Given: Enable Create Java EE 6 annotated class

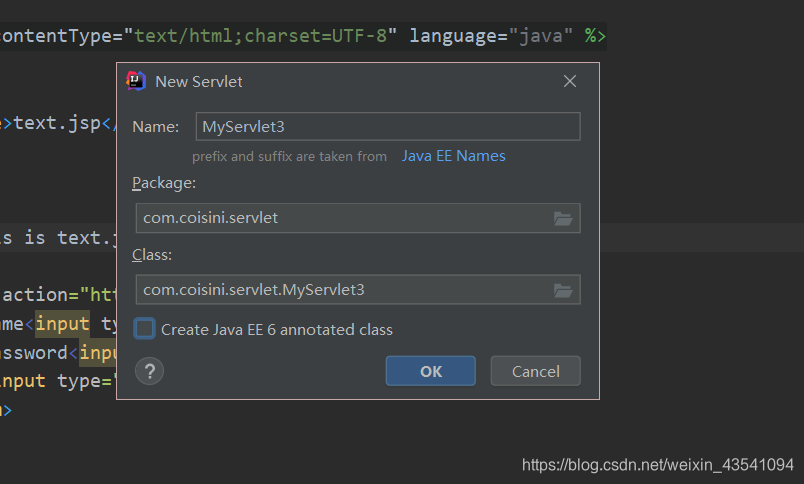Looking at the screenshot, I should click(x=145, y=329).
